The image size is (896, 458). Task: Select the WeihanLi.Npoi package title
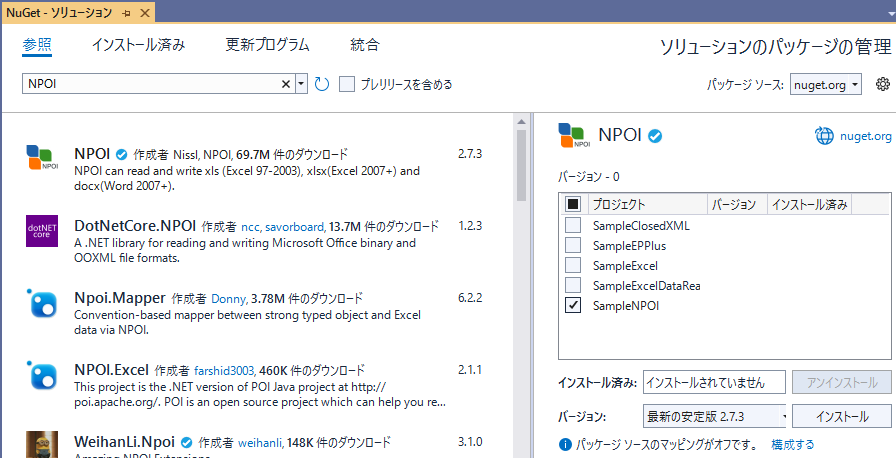coord(125,442)
